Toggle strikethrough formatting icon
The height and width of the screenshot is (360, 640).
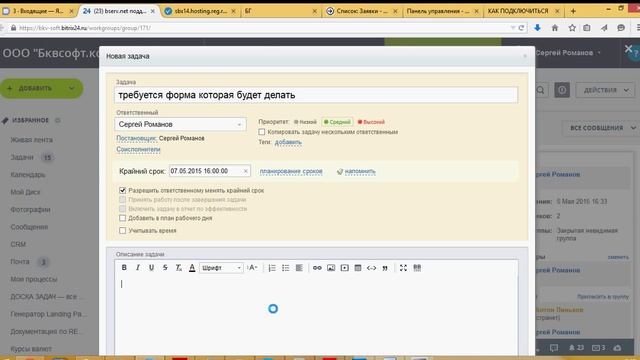165,268
